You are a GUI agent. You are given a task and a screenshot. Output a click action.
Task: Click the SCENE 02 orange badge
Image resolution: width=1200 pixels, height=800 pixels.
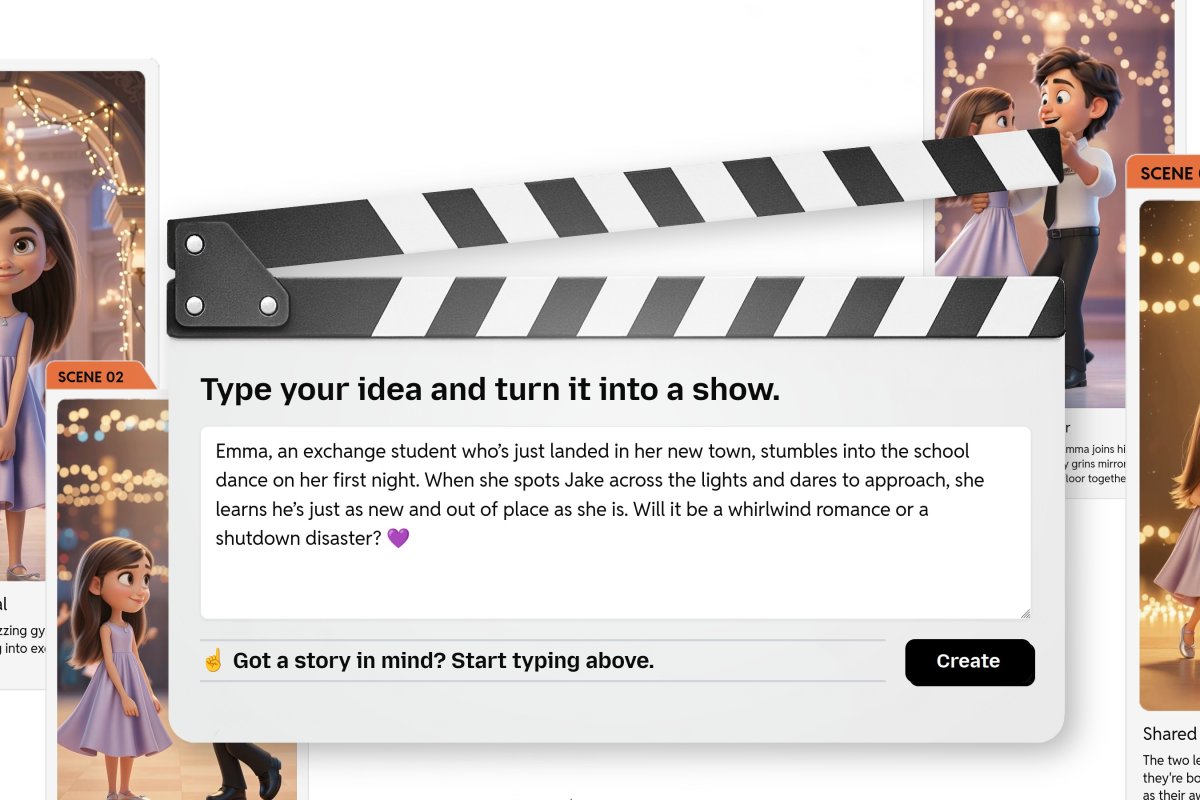(97, 377)
